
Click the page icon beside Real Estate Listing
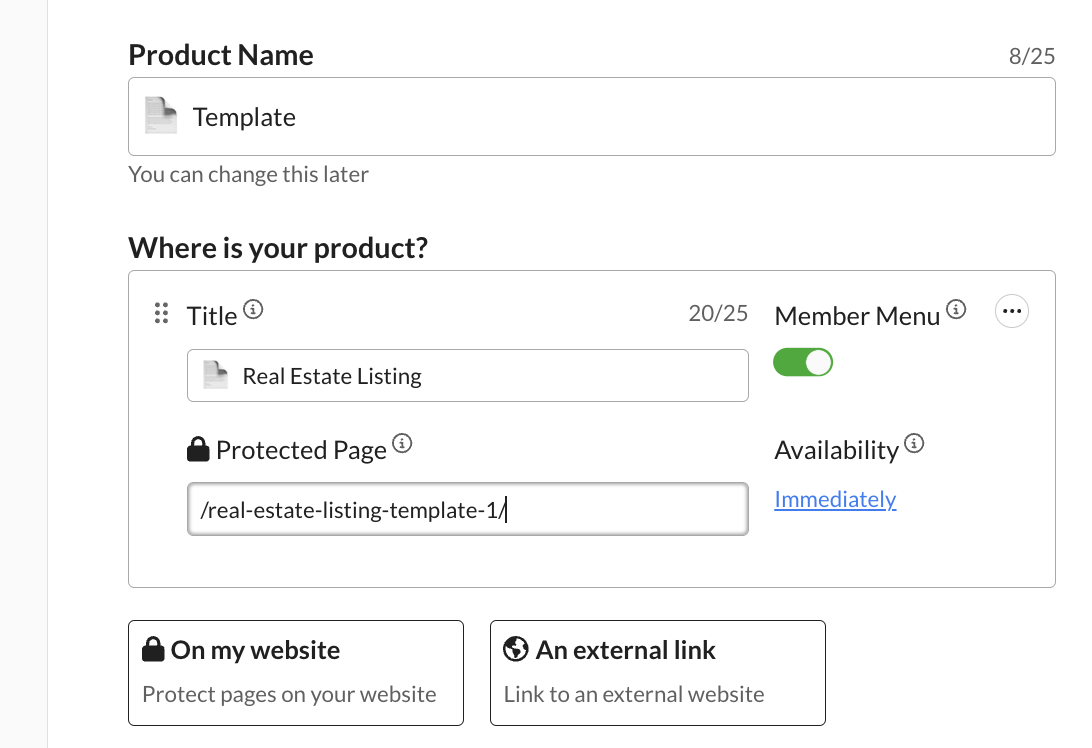pos(214,375)
